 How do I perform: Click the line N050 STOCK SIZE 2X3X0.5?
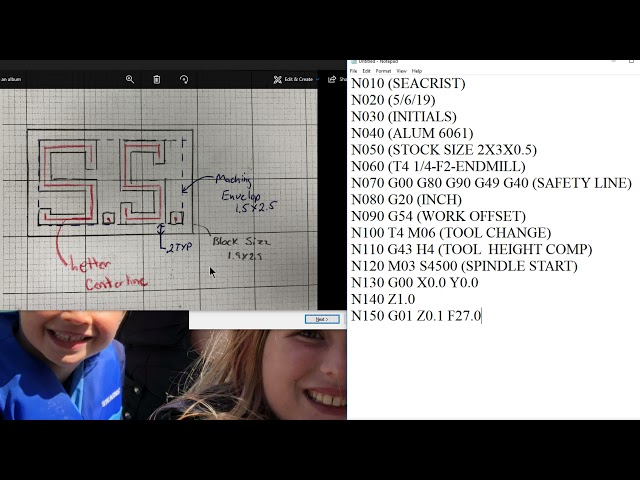click(x=444, y=150)
